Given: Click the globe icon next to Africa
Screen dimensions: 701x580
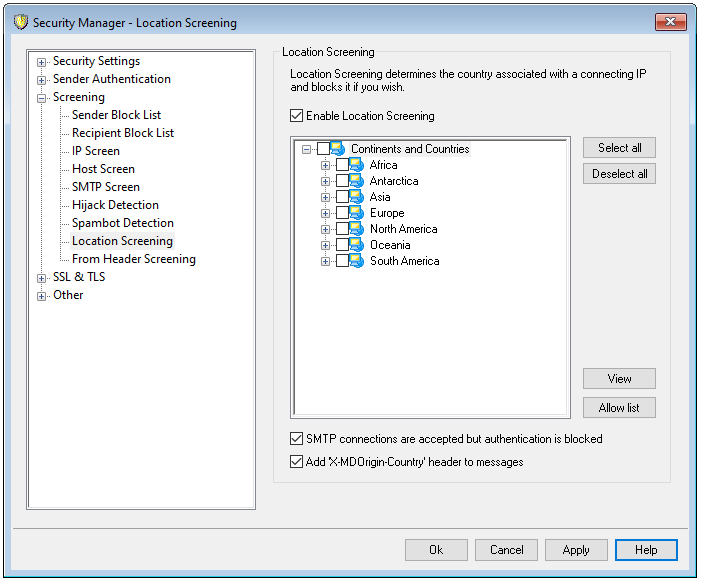Looking at the screenshot, I should point(357,165).
